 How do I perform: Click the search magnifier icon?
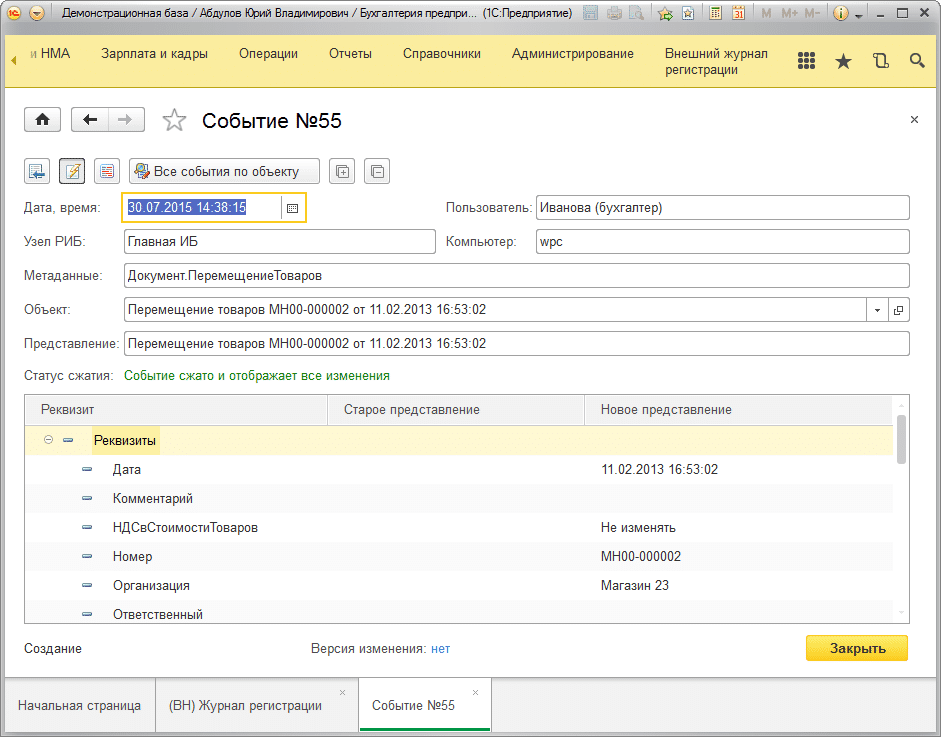click(917, 61)
